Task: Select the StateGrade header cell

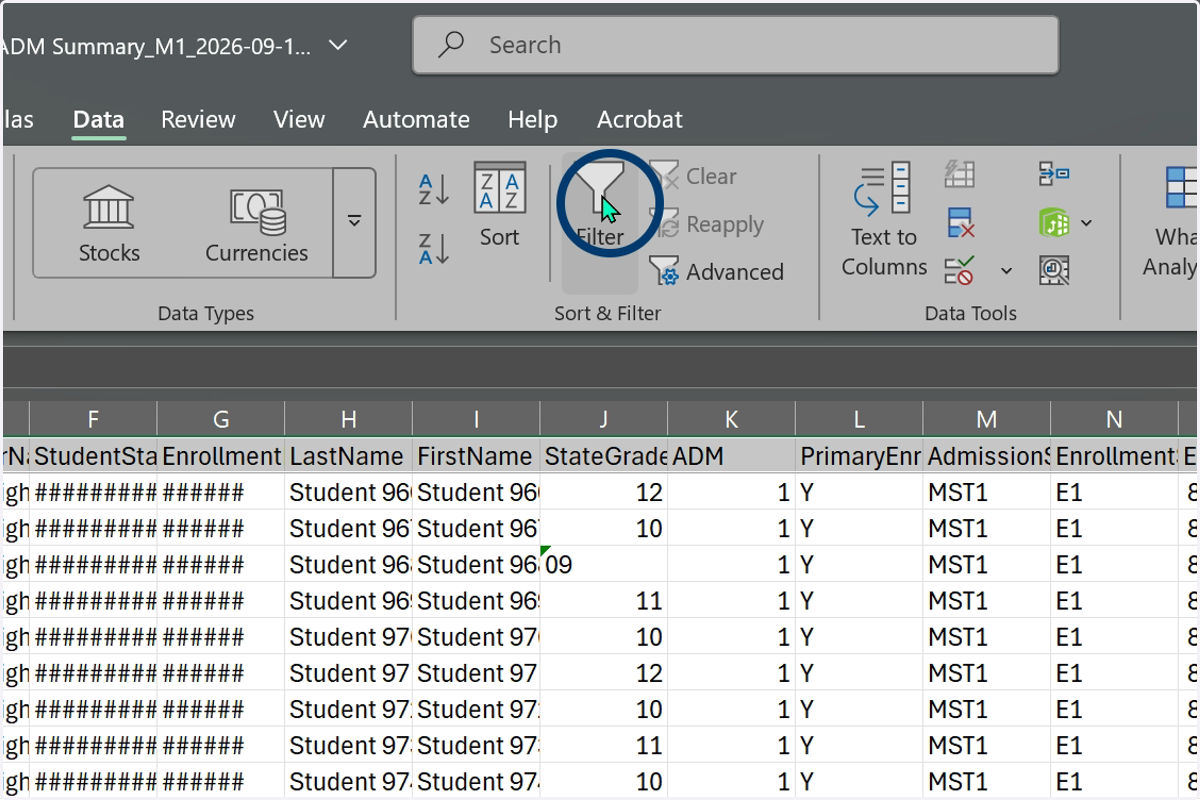Action: 604,456
